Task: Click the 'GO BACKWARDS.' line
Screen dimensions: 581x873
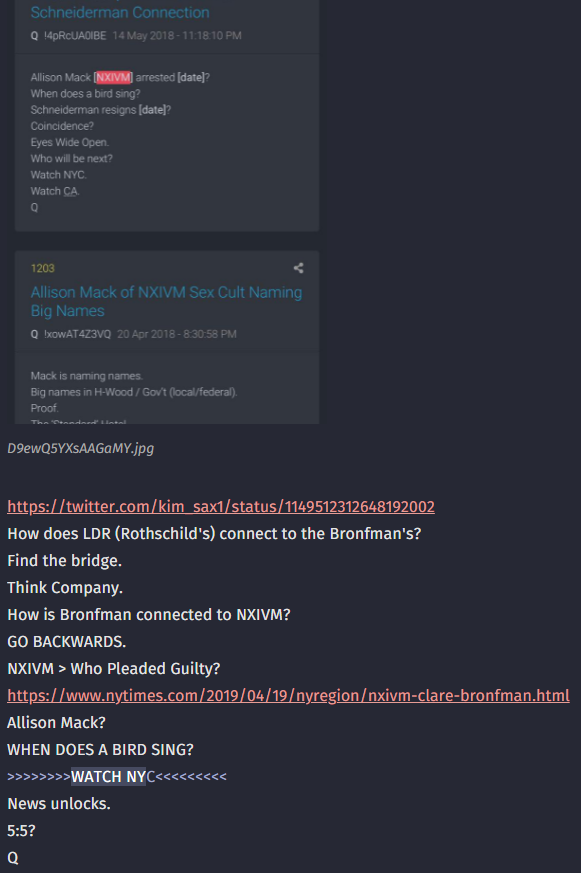Action: click(x=67, y=641)
